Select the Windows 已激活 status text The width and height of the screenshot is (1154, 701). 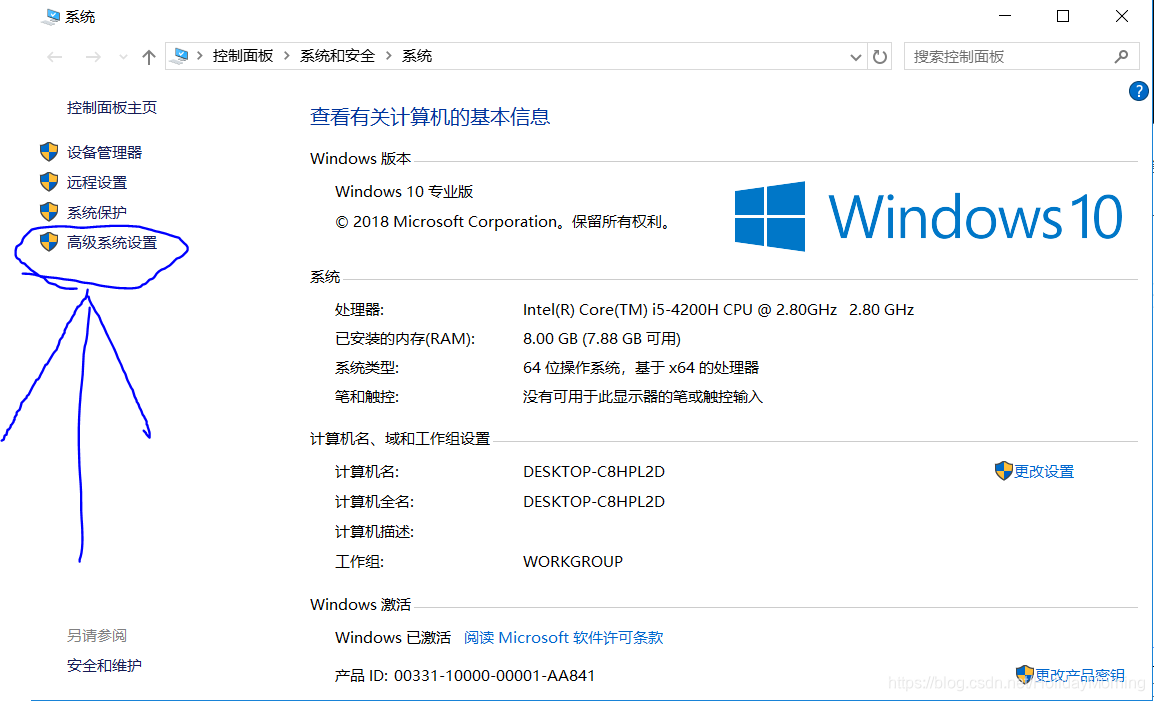tap(393, 638)
